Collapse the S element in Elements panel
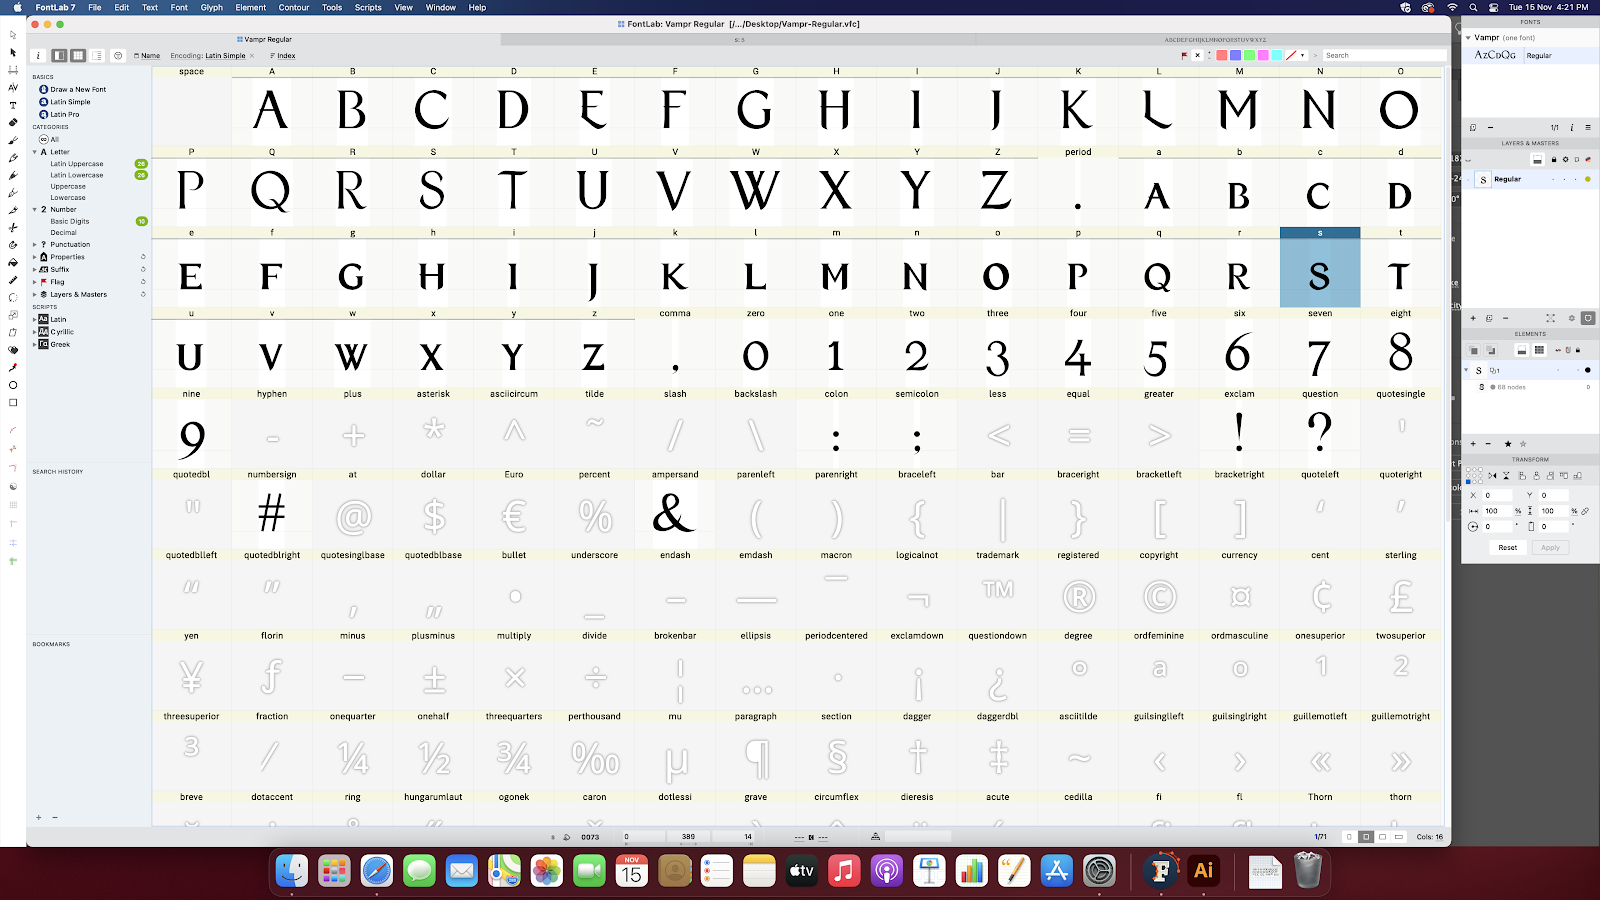Image resolution: width=1600 pixels, height=900 pixels. [1466, 370]
